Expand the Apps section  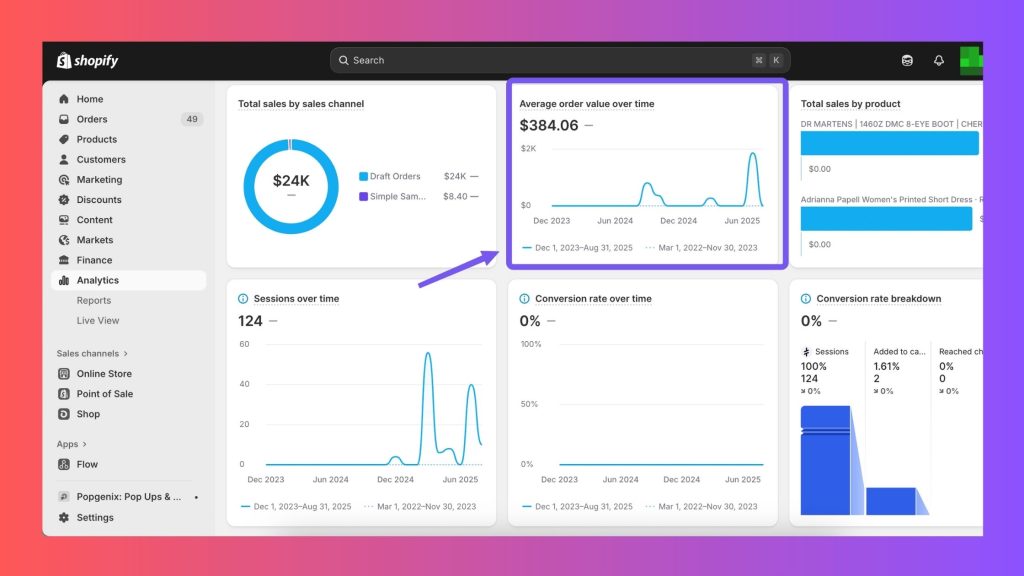(x=71, y=444)
